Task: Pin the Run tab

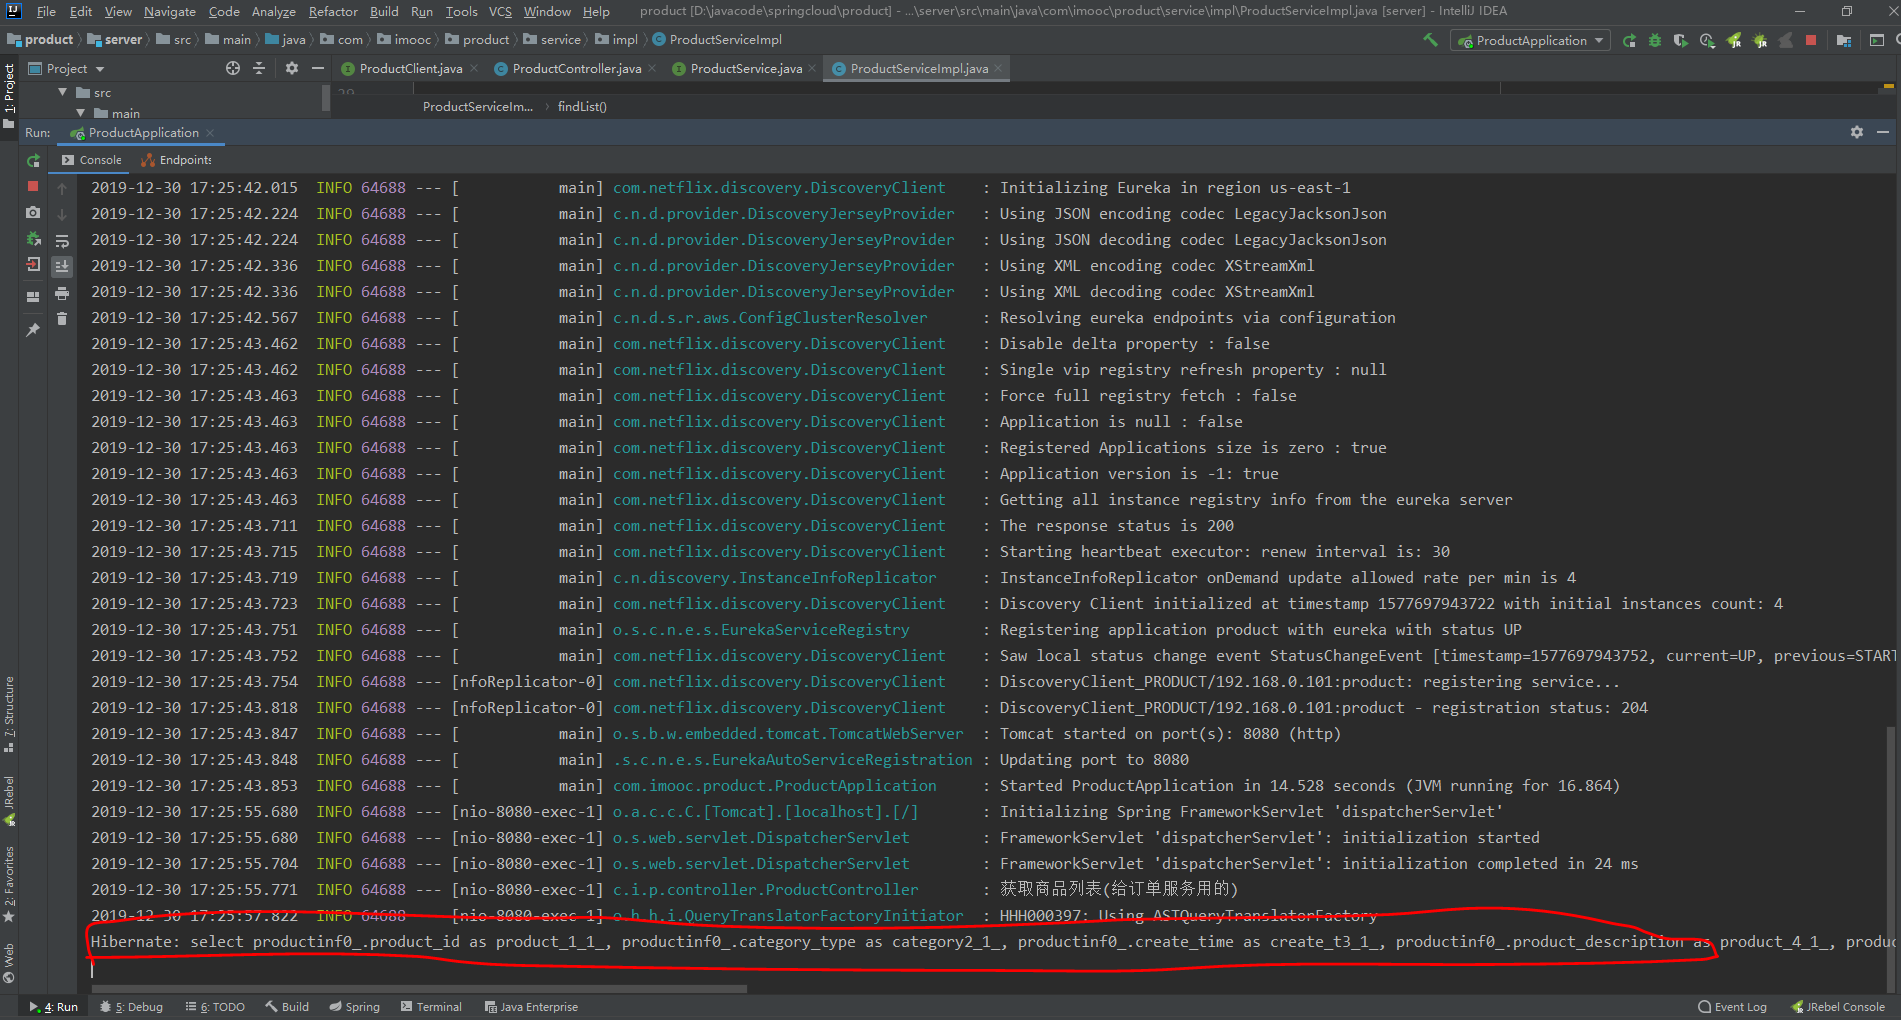Action: pos(33,329)
